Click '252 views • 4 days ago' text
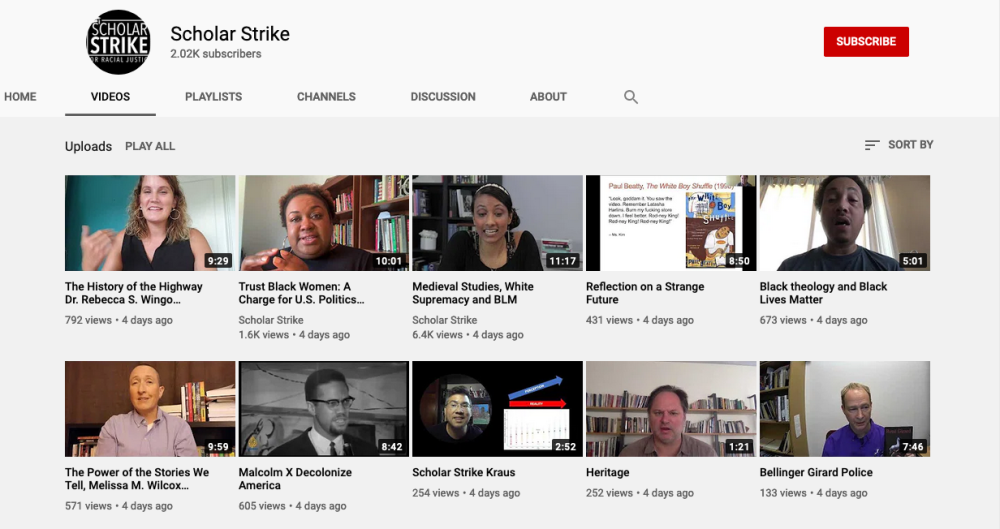This screenshot has width=1000, height=529. (x=640, y=493)
